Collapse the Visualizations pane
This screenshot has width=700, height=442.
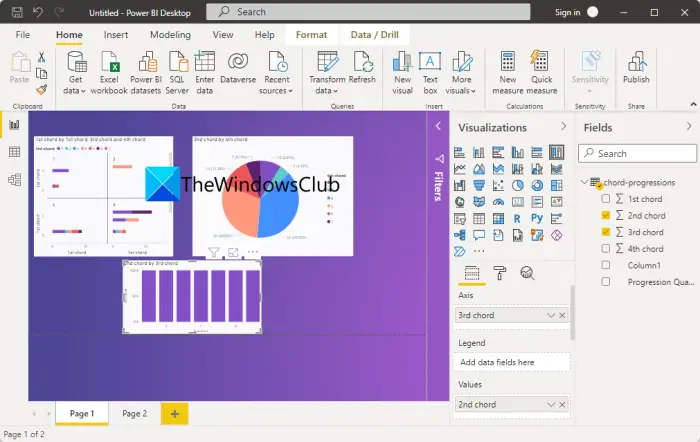[x=563, y=127]
